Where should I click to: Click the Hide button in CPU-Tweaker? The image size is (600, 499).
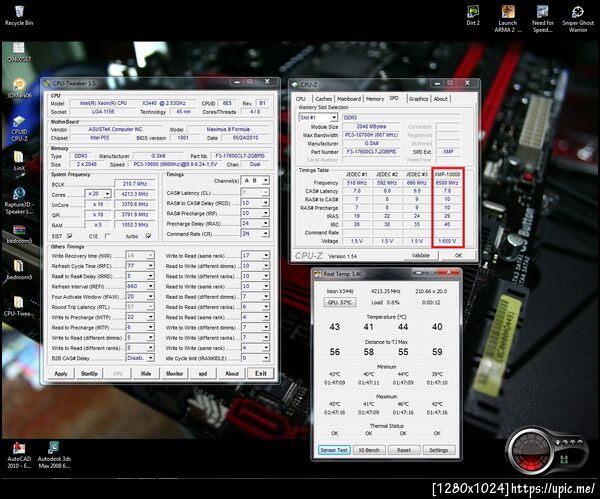(146, 373)
